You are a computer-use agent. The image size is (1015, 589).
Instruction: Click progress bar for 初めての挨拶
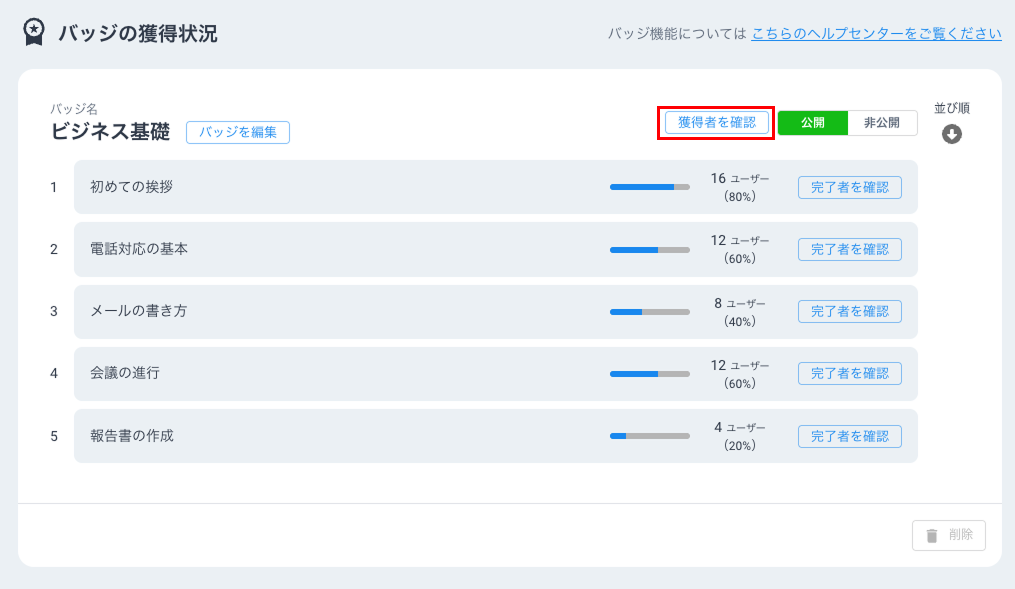coord(649,187)
